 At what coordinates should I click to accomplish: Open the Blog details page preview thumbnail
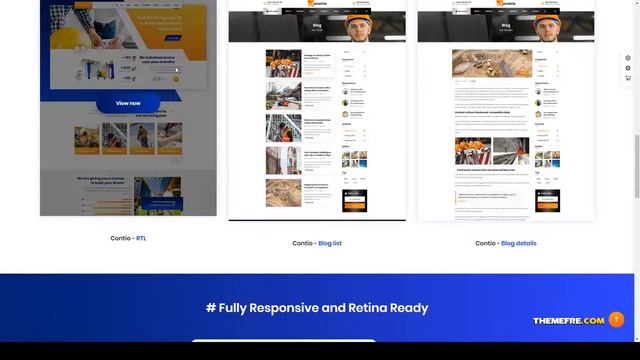click(x=506, y=110)
